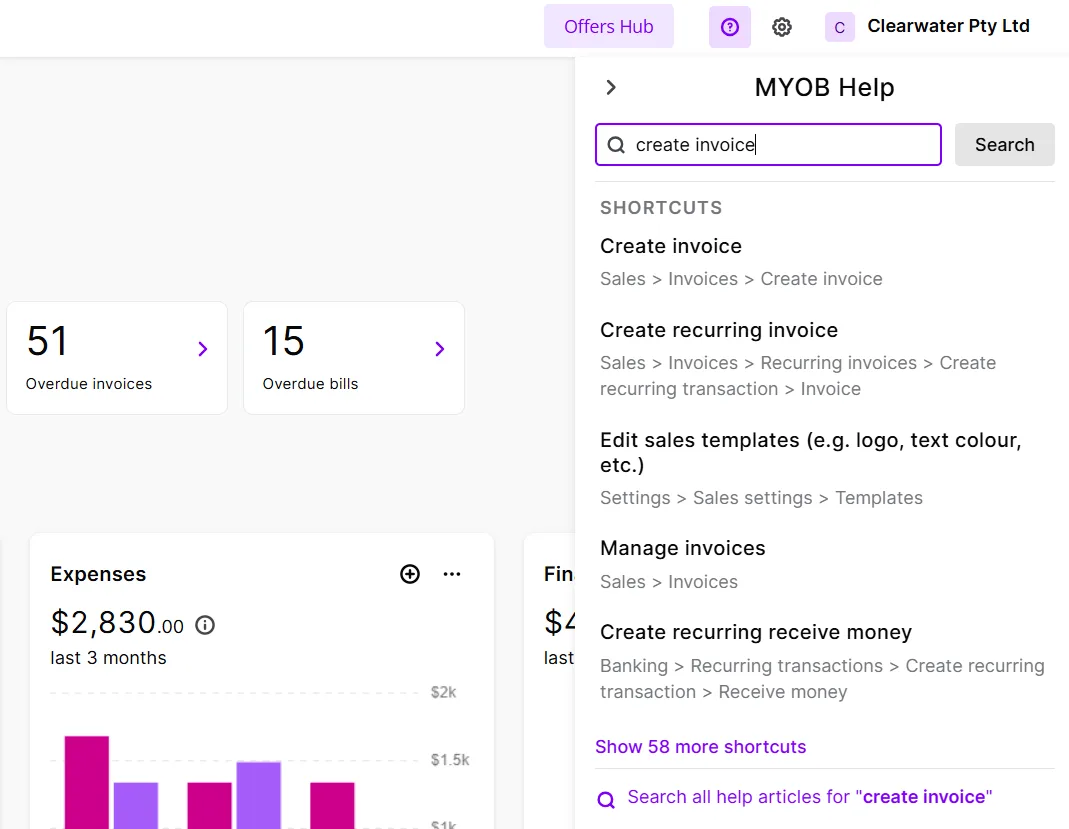Screen dimensions: 1069x829
Task: Click the MYOB Help title
Action: click(824, 87)
